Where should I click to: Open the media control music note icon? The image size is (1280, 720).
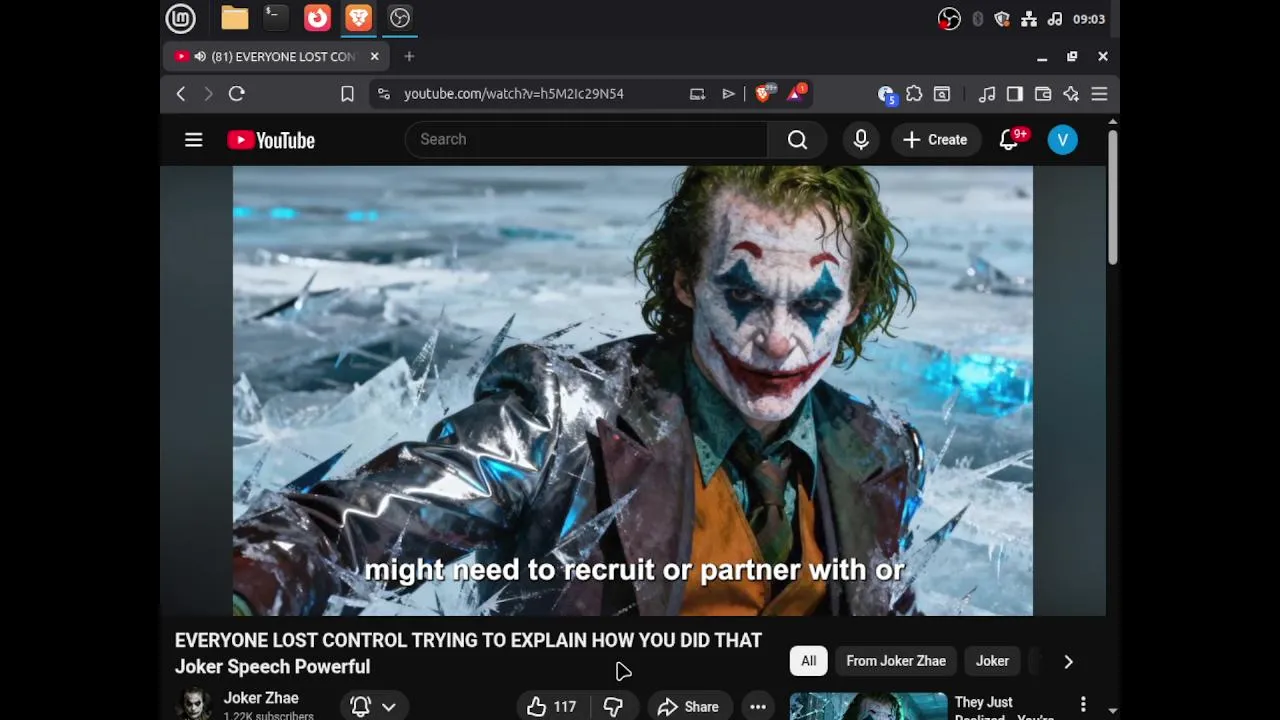point(987,94)
